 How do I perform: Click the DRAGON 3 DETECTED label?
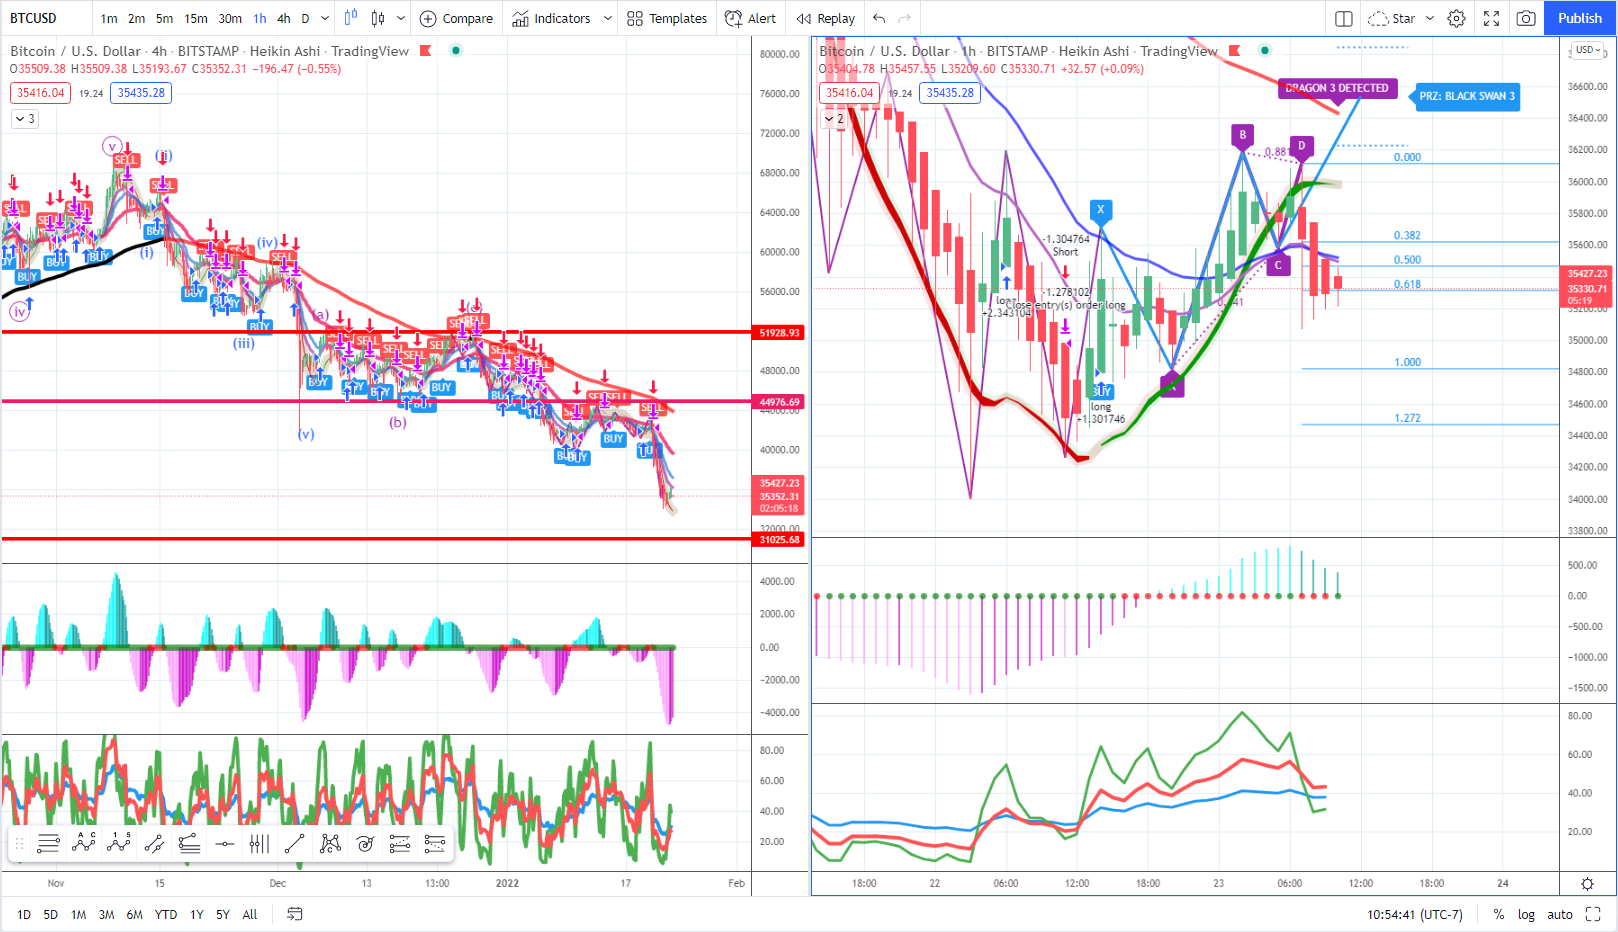point(1337,88)
